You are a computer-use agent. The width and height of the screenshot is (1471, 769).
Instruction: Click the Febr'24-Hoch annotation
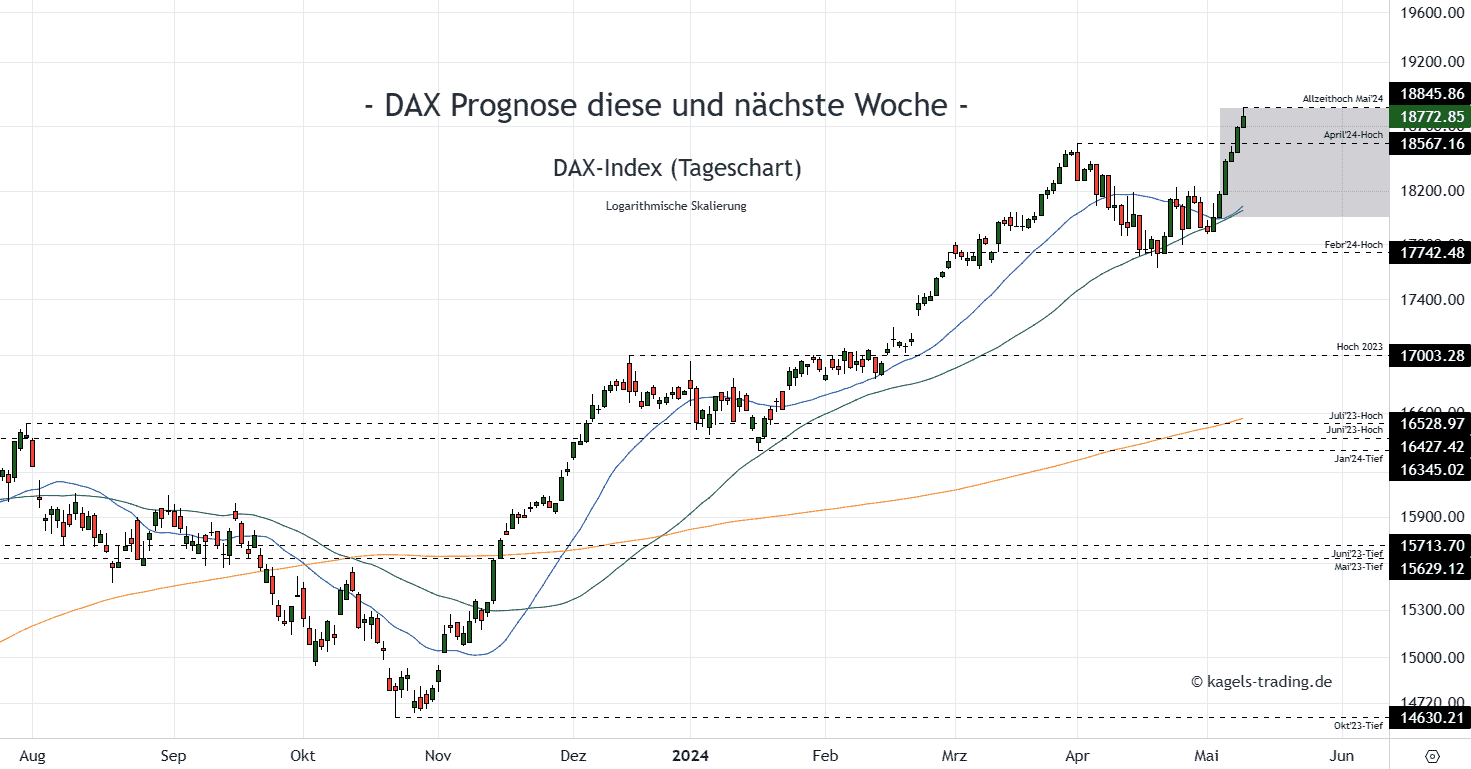point(1353,245)
